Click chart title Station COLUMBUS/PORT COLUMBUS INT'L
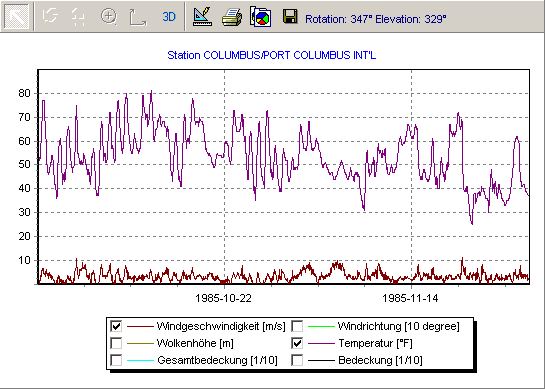 pos(271,55)
